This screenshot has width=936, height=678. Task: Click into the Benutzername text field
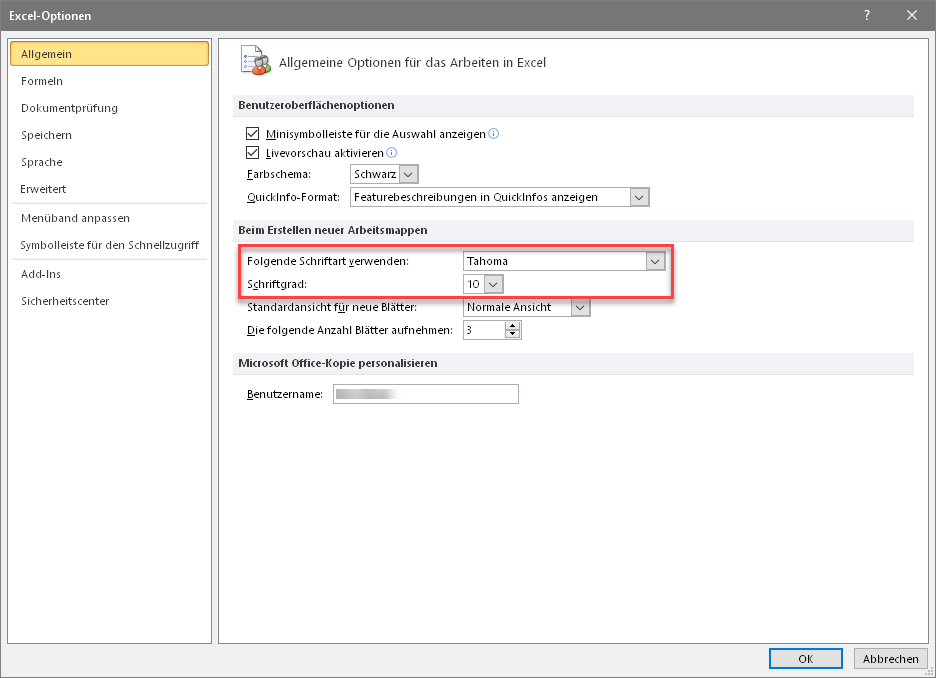427,394
